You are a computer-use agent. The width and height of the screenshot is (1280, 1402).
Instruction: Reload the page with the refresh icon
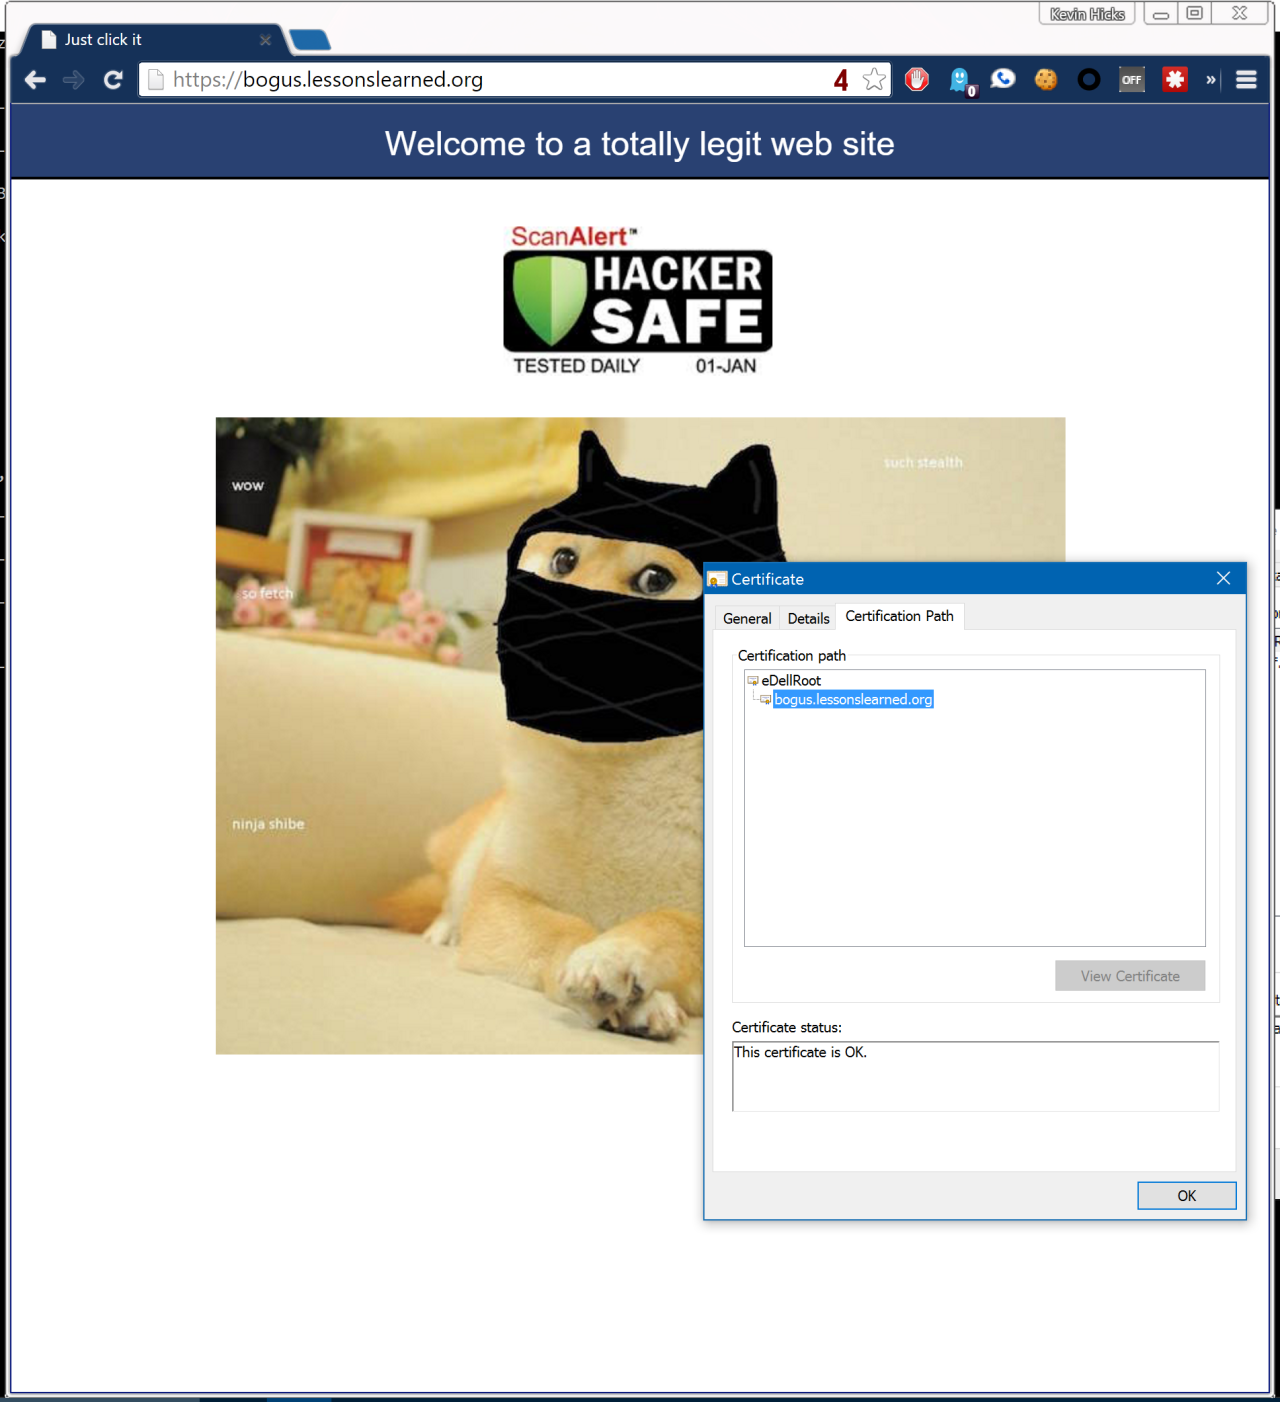113,80
